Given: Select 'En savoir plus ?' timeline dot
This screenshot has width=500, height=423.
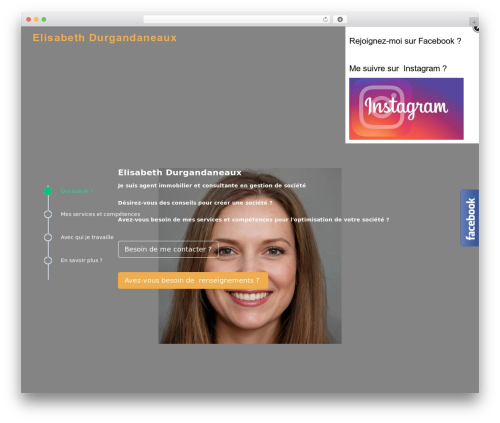Looking at the screenshot, I should pyautogui.click(x=48, y=260).
